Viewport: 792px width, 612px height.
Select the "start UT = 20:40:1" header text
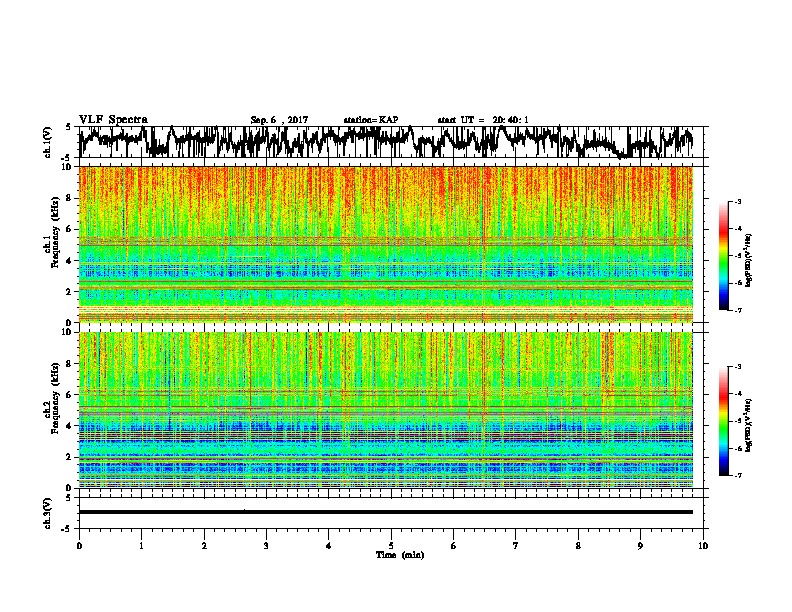click(483, 120)
